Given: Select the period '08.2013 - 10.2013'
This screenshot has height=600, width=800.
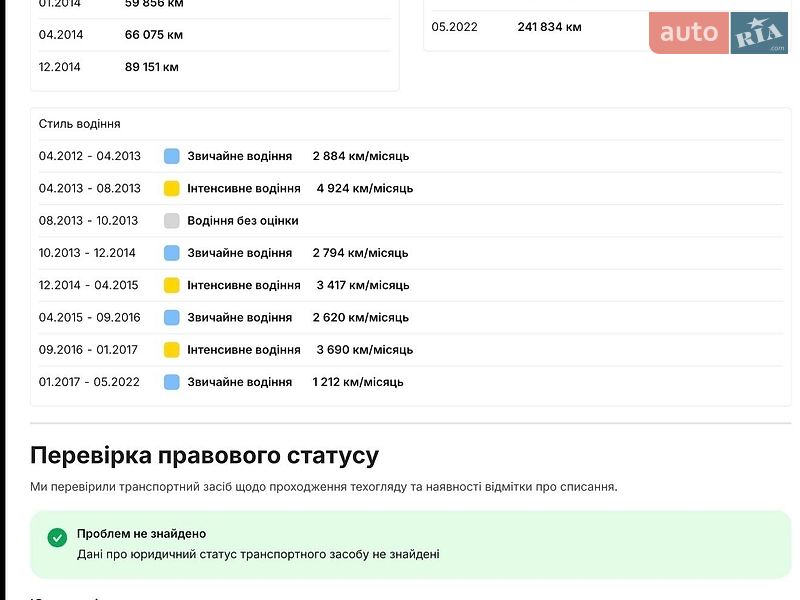Looking at the screenshot, I should click(88, 220).
